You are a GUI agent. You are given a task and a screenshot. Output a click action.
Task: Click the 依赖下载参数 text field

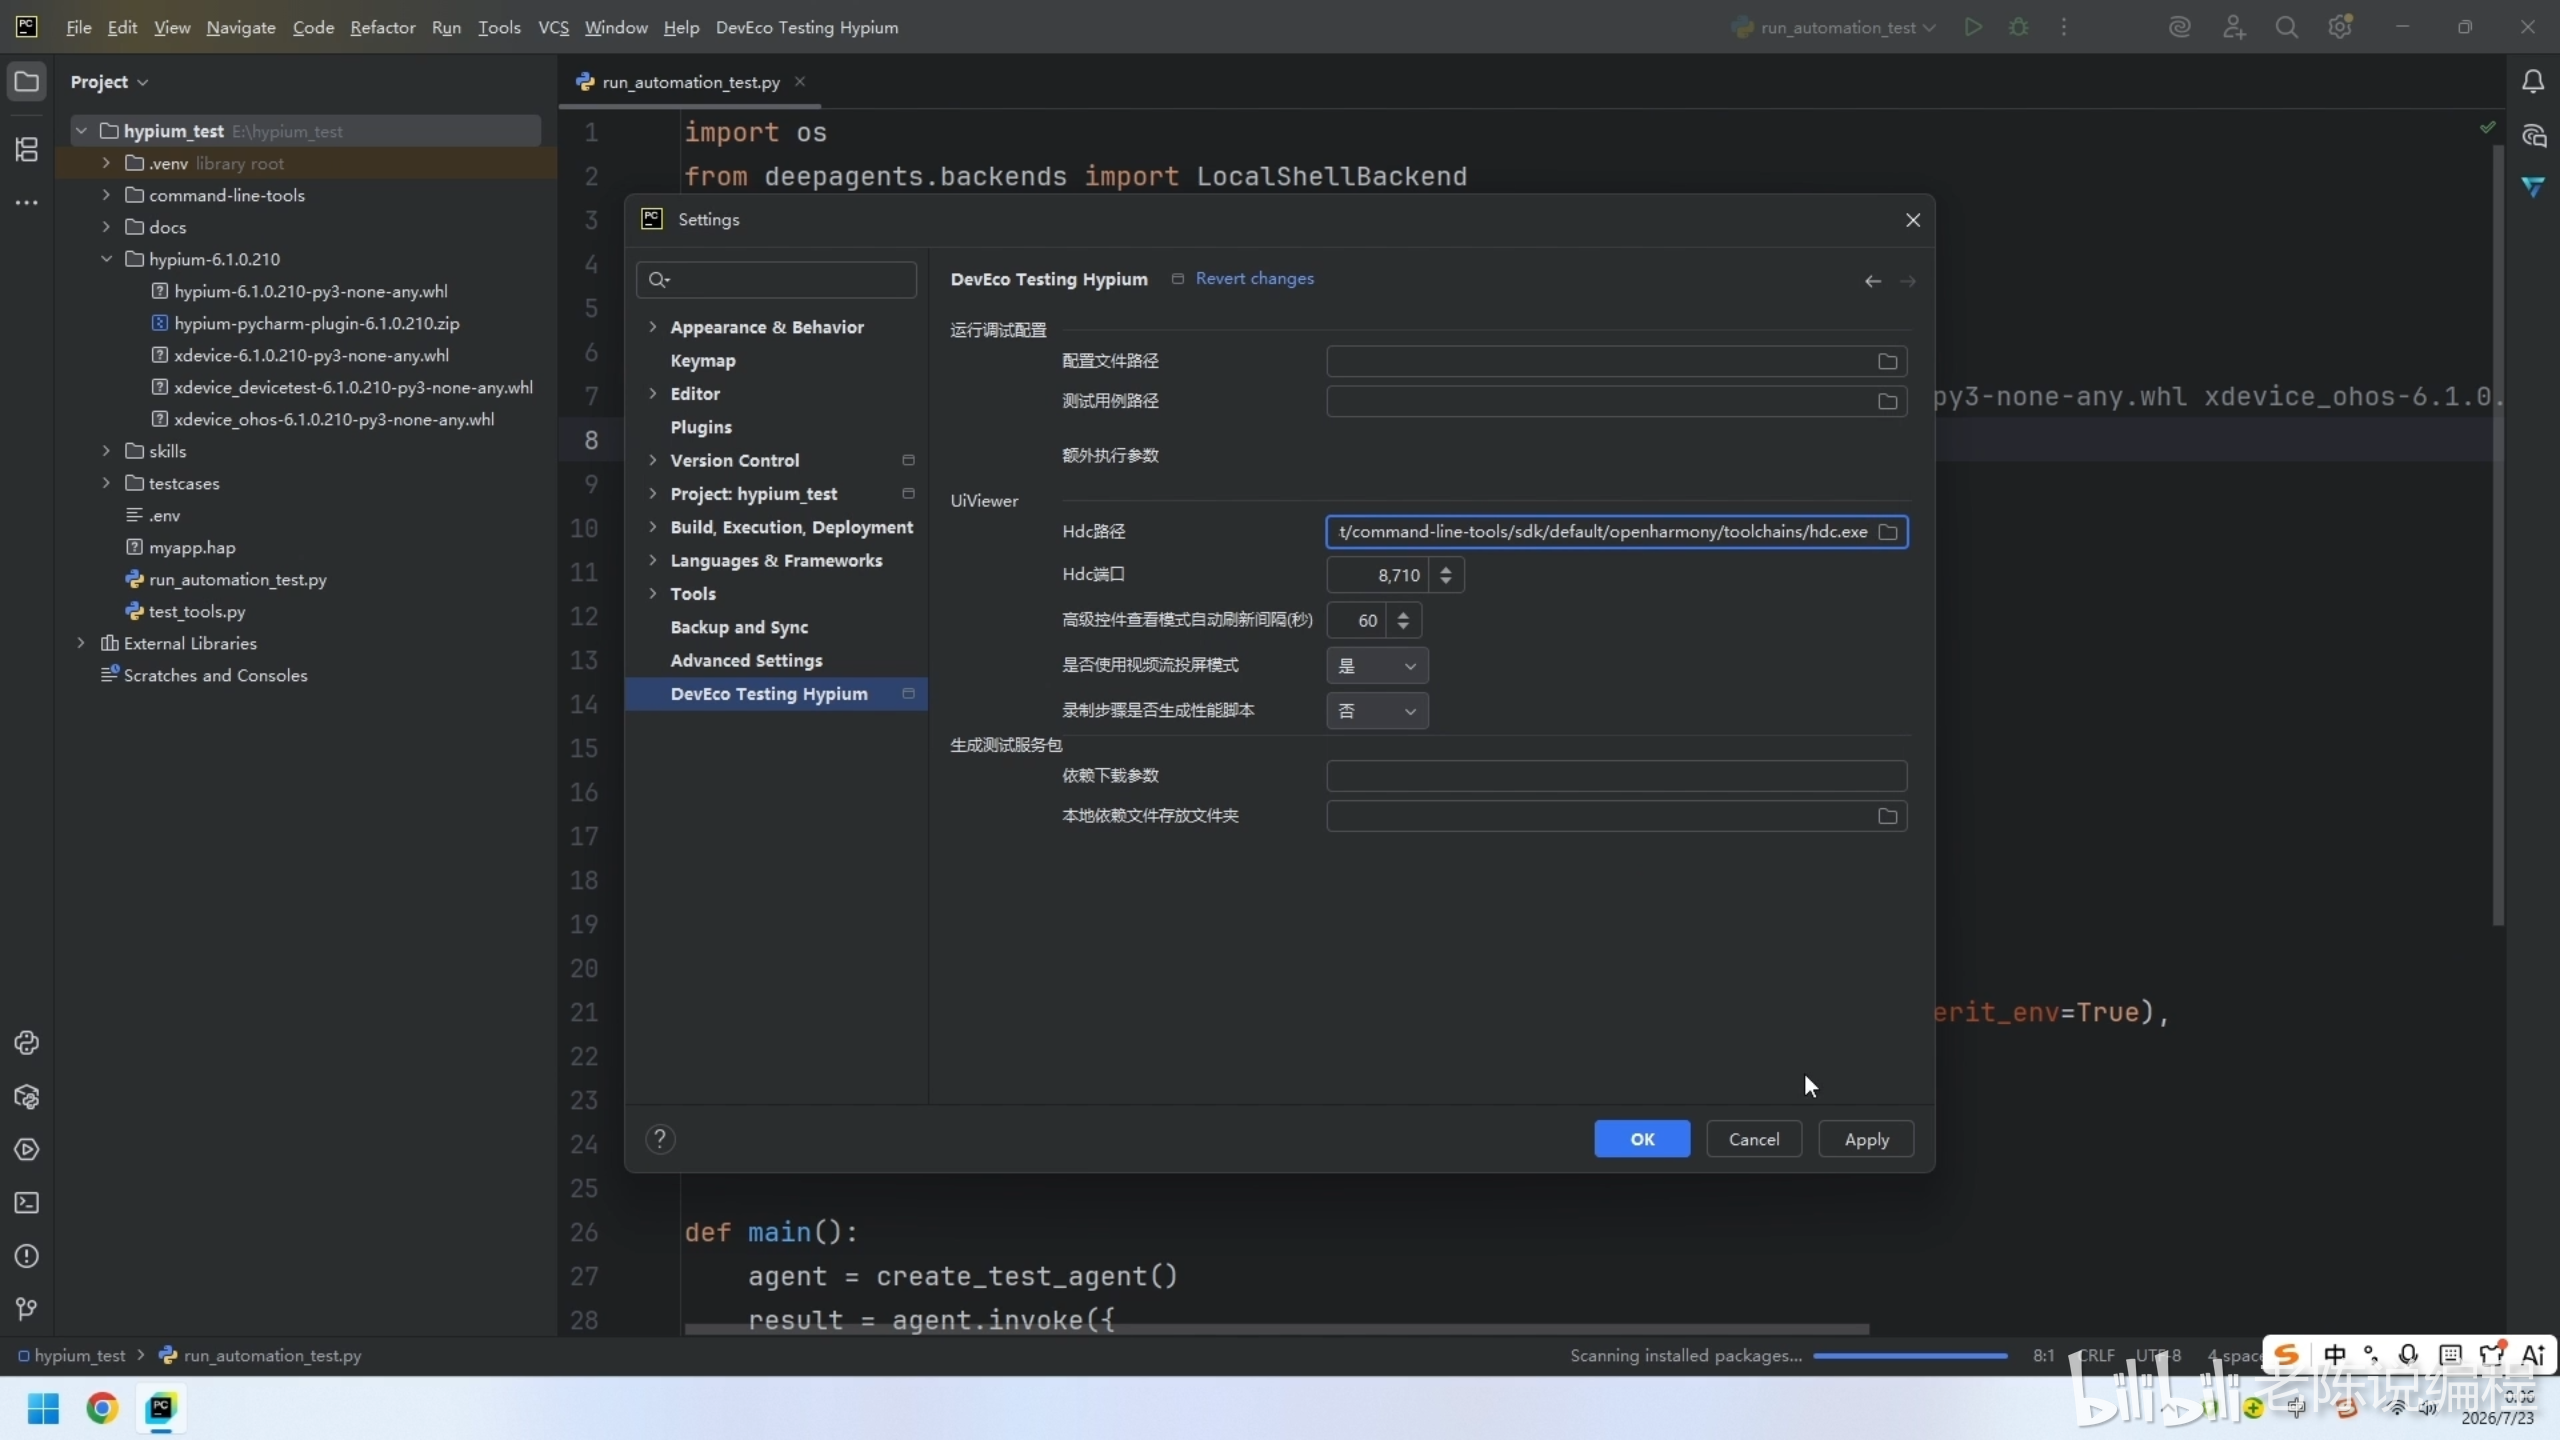1617,776
